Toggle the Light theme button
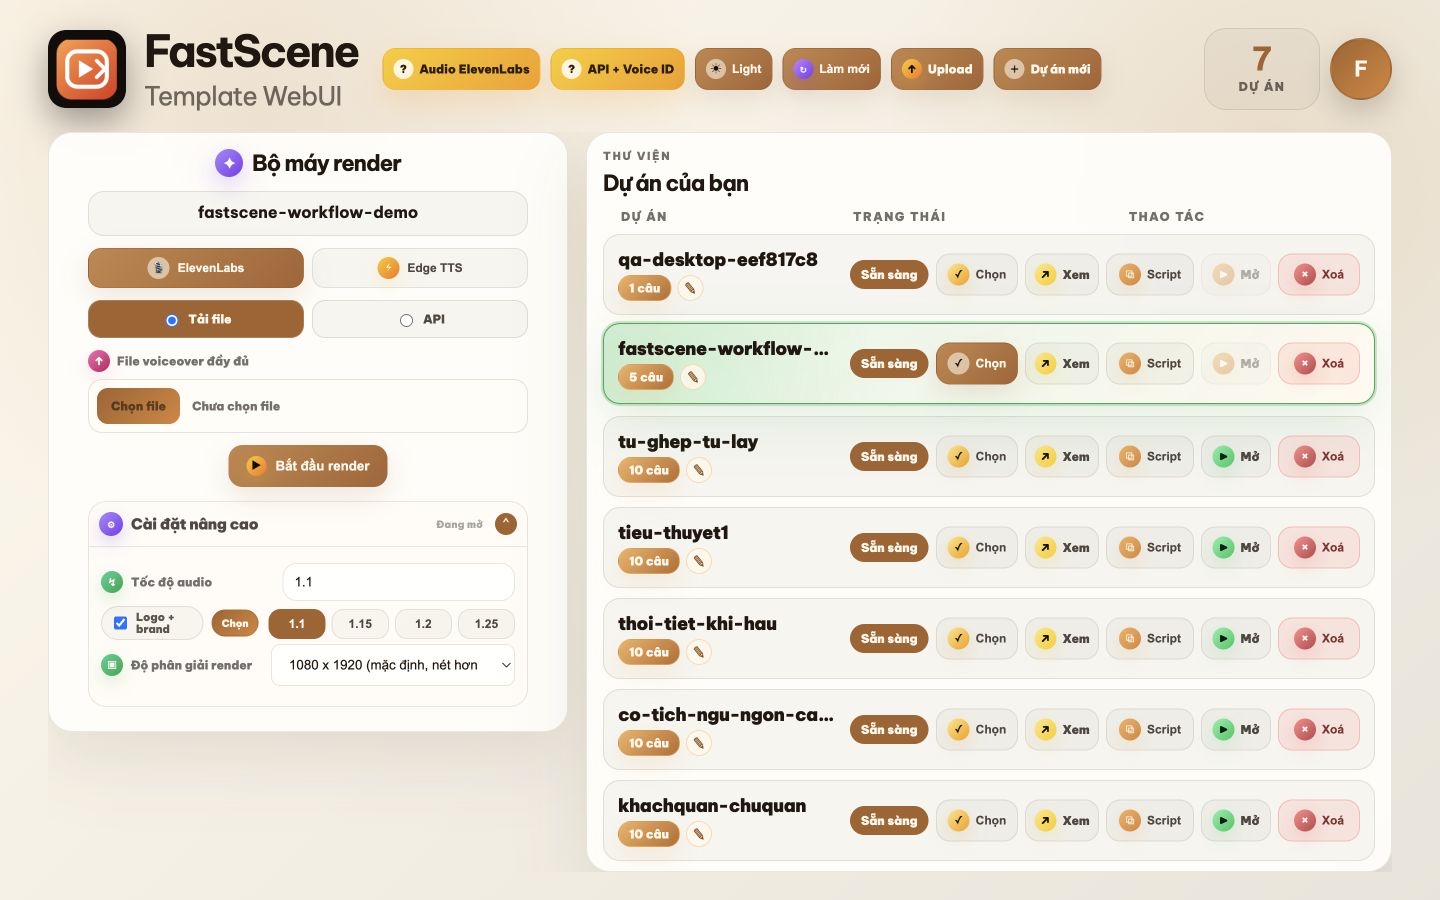The width and height of the screenshot is (1440, 900). pos(734,69)
